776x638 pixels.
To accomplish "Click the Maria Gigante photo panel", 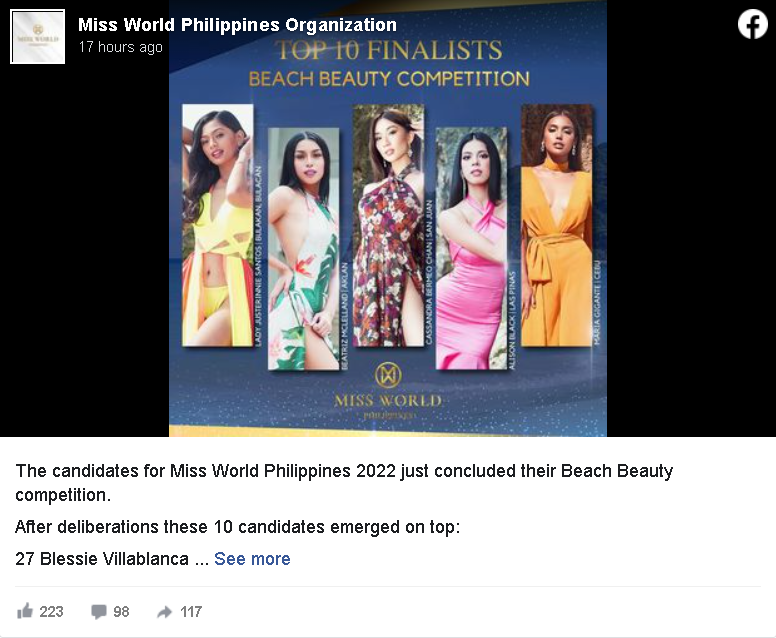I will click(x=557, y=225).
